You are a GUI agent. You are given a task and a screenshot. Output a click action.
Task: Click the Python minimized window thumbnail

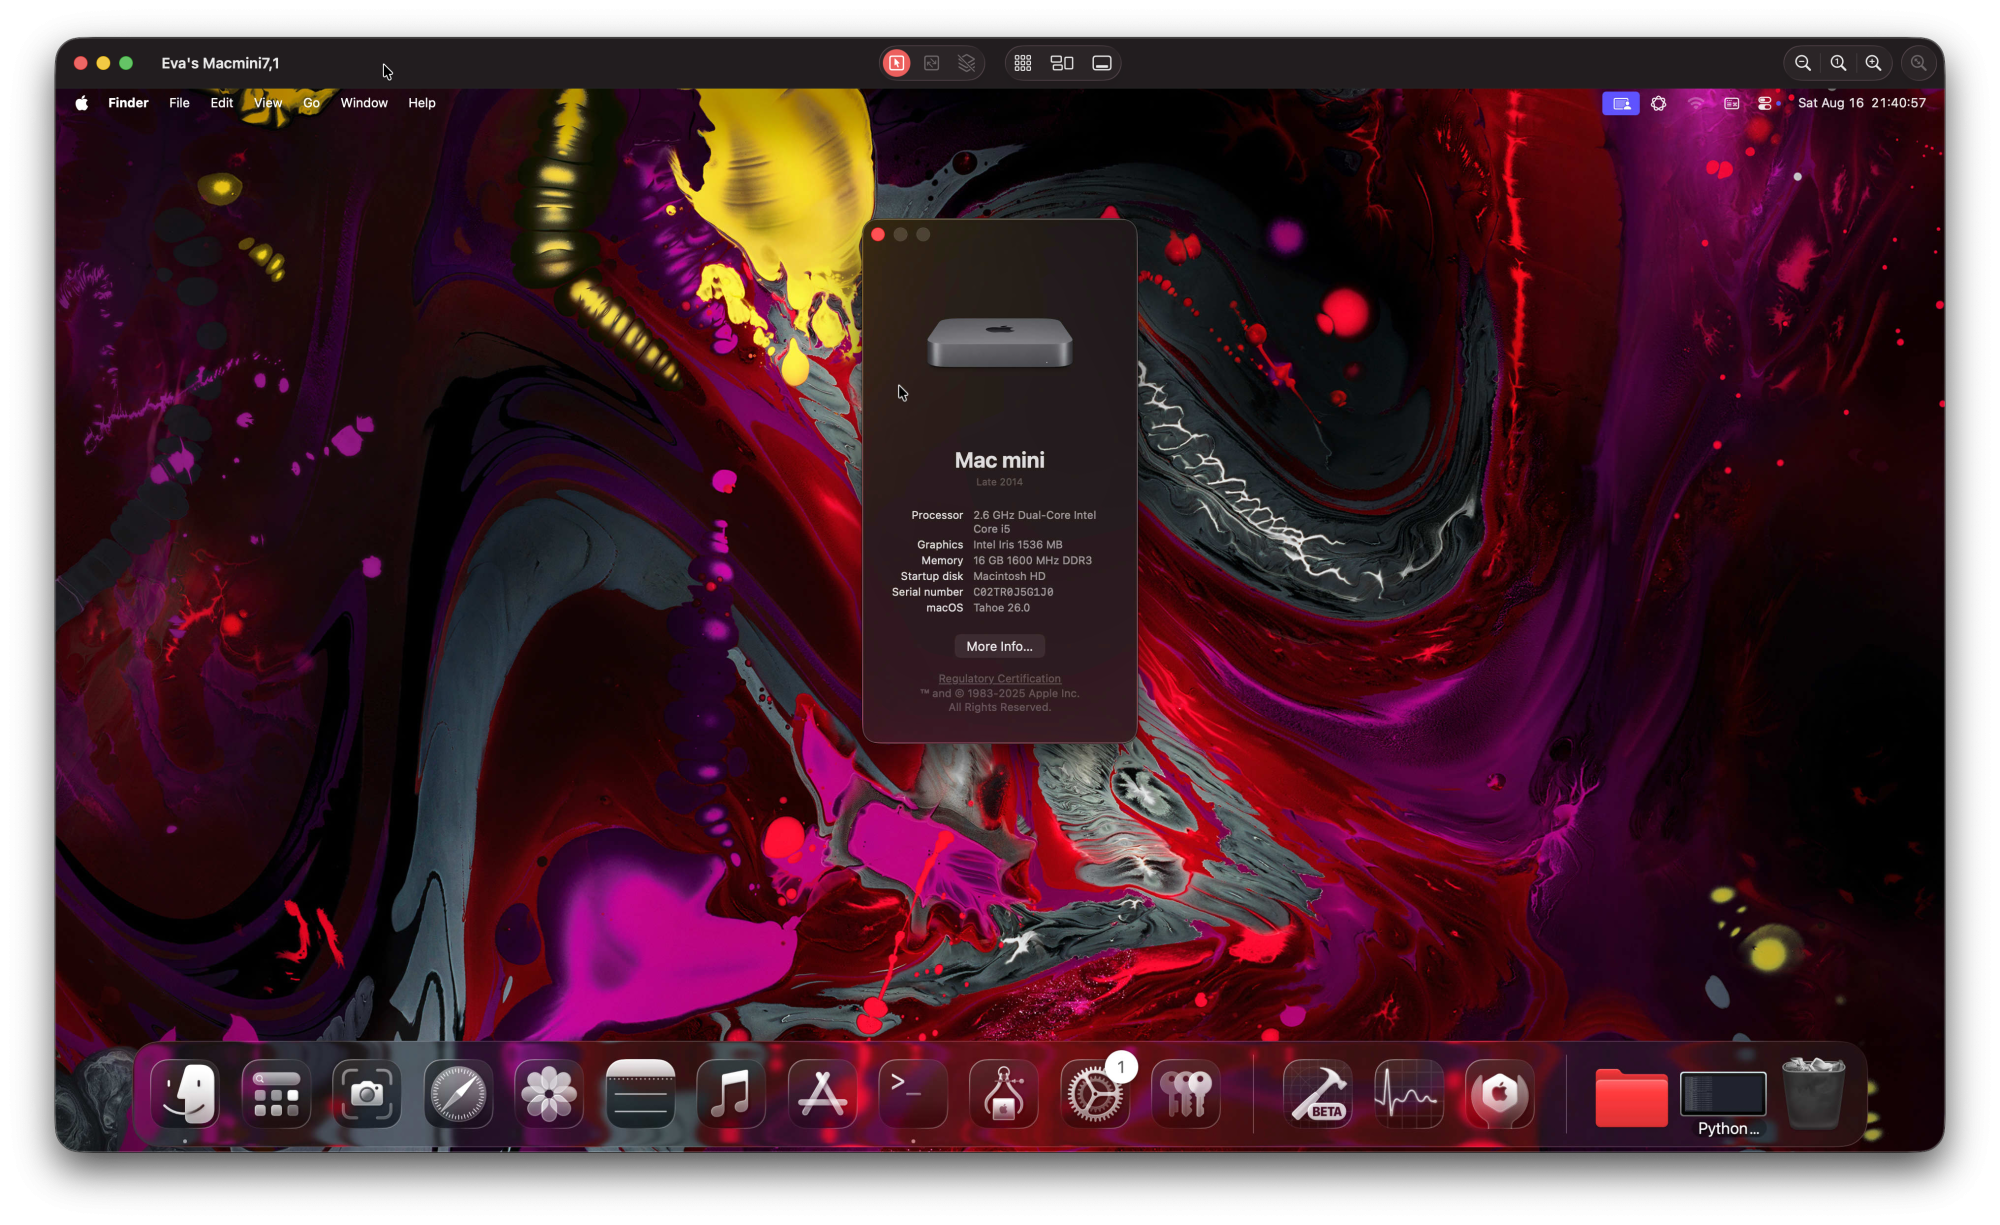pyautogui.click(x=1723, y=1094)
